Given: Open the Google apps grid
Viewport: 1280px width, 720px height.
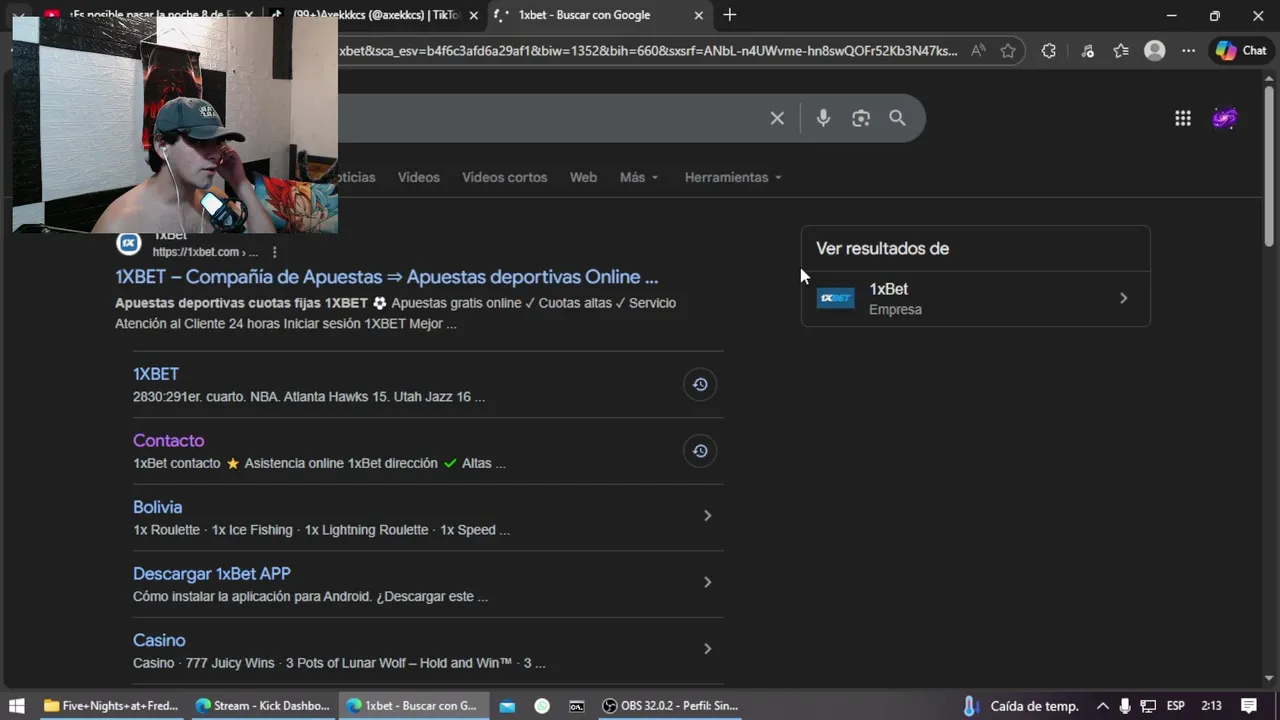Looking at the screenshot, I should pyautogui.click(x=1183, y=118).
